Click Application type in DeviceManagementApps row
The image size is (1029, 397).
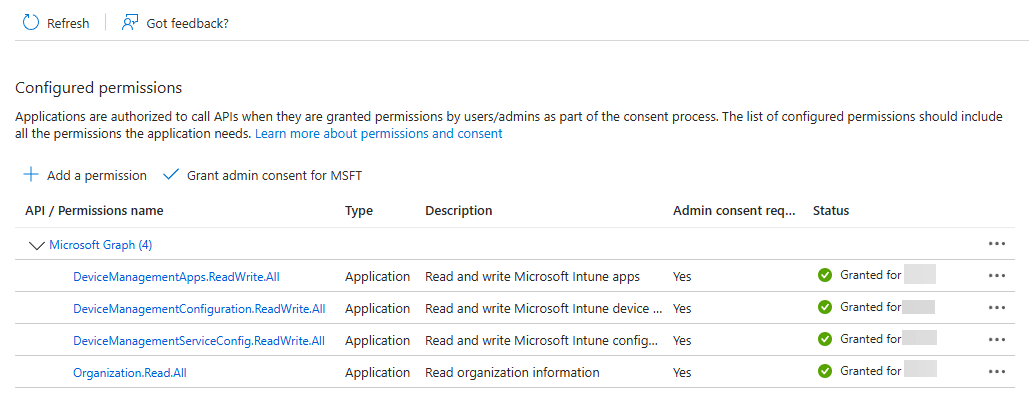click(x=378, y=276)
